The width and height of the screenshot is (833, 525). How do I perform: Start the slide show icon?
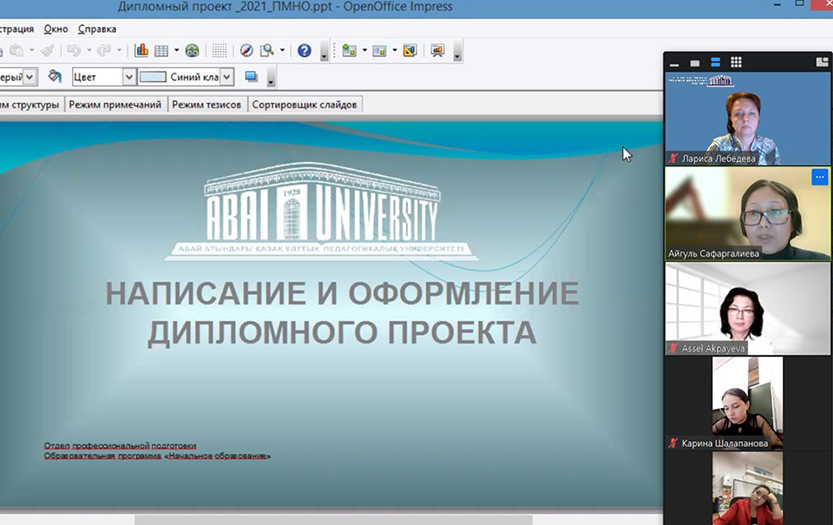click(x=437, y=51)
